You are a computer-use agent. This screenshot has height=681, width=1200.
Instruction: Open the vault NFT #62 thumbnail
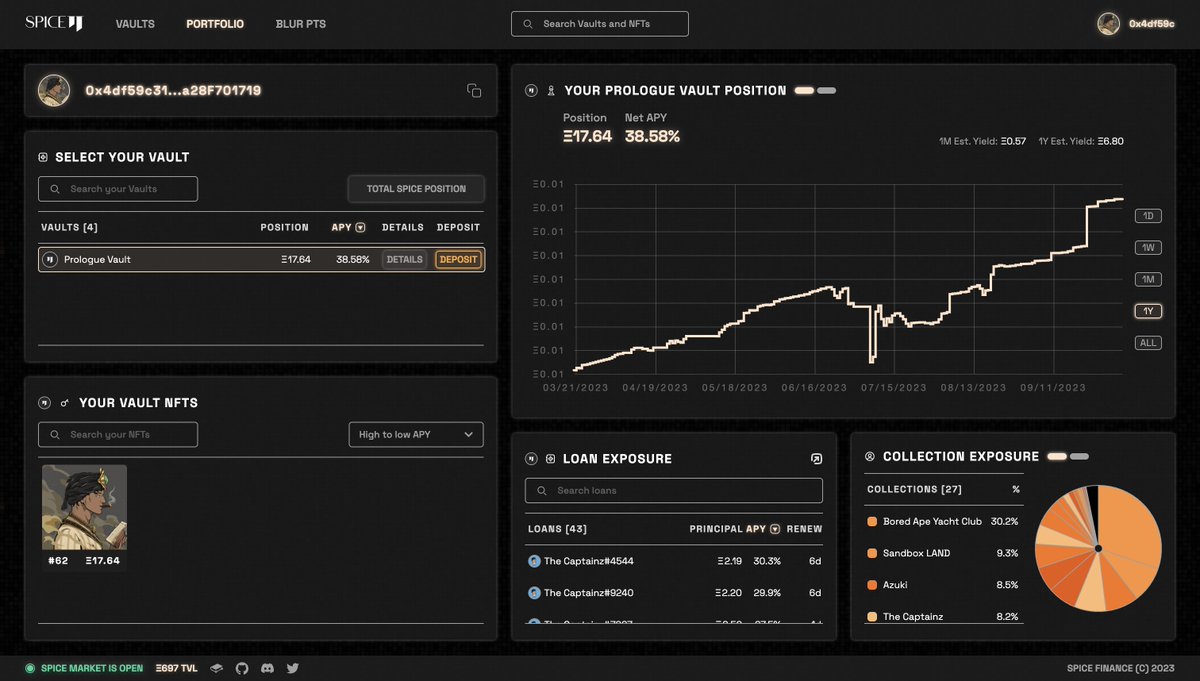click(x=84, y=507)
